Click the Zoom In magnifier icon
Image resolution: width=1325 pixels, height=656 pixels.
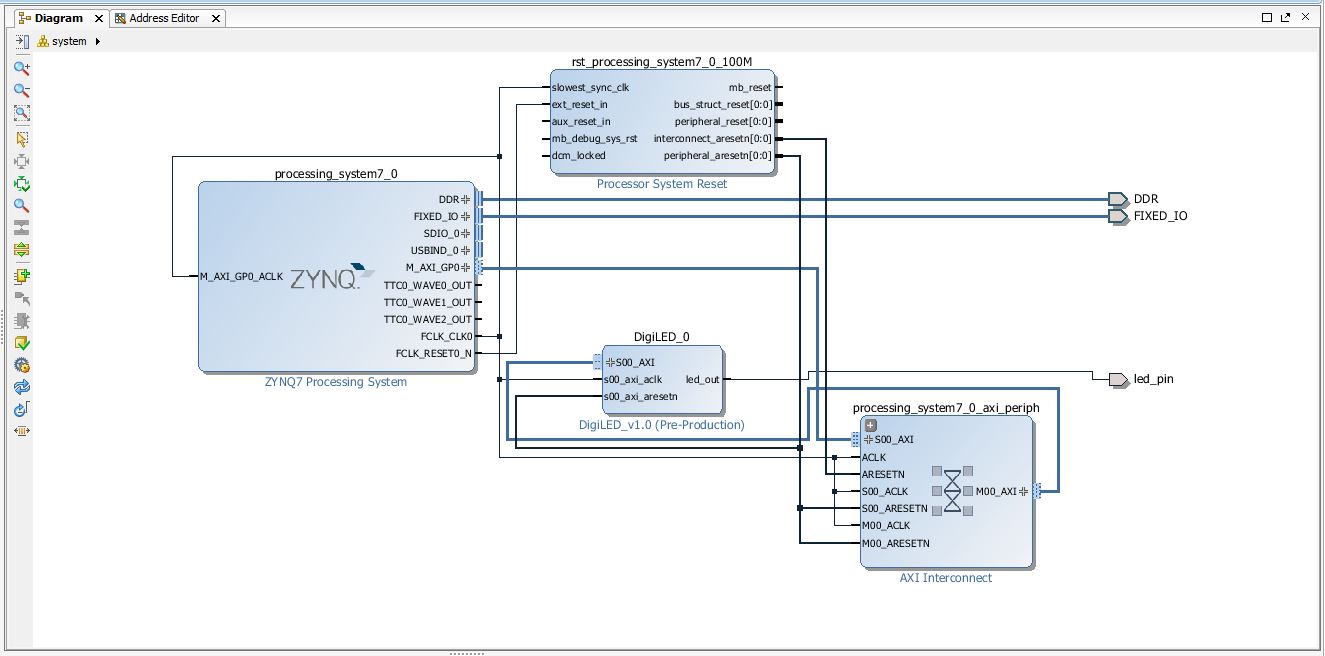[x=21, y=69]
